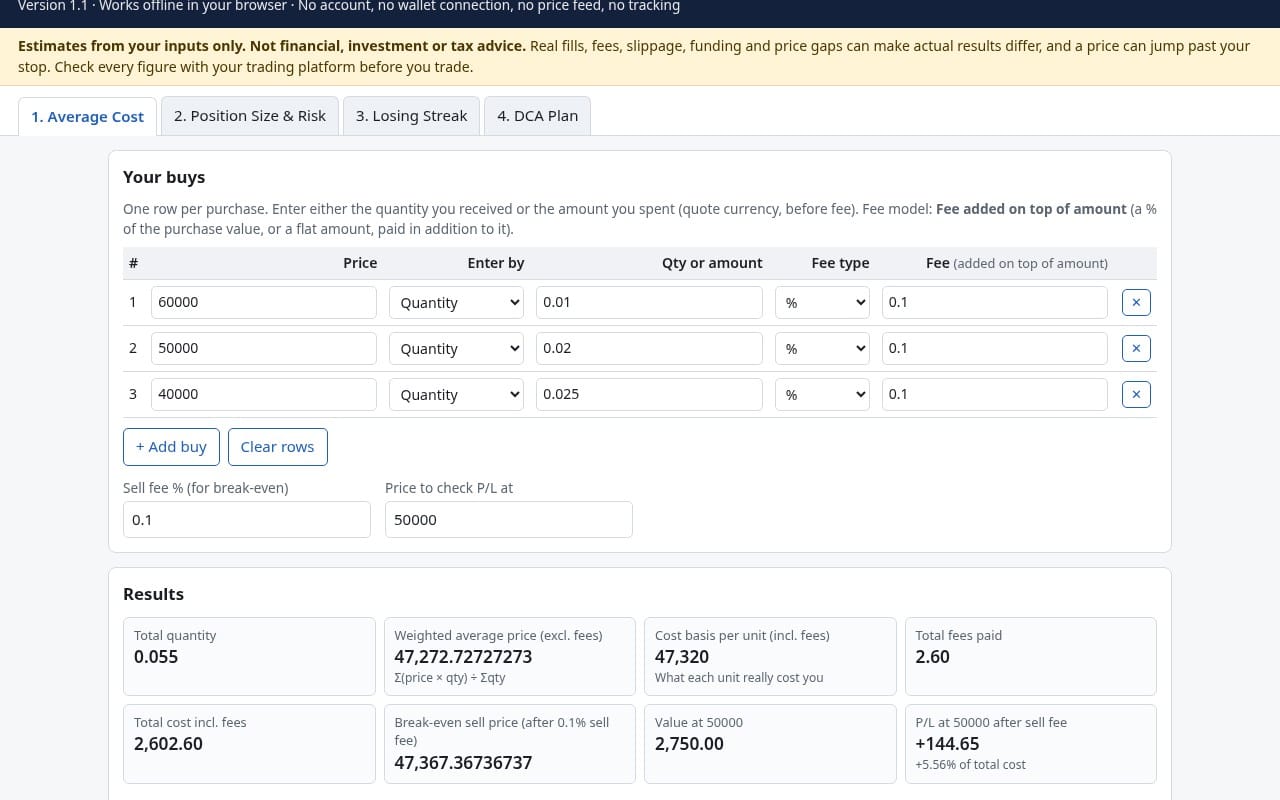1280x800 pixels.
Task: Click the fee field in row 2
Action: (x=995, y=348)
